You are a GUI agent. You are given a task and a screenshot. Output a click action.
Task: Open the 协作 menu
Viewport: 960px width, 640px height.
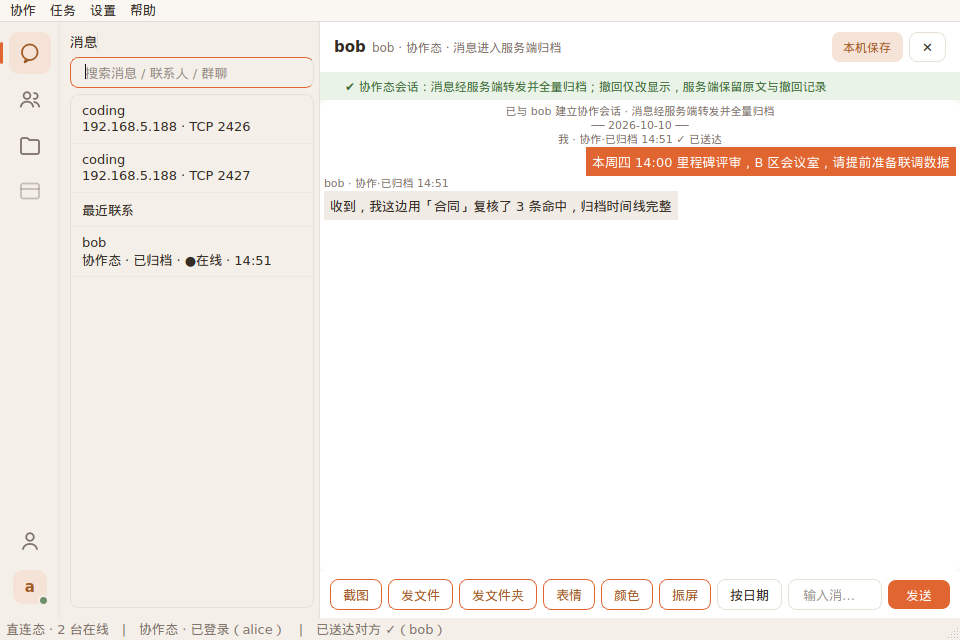[23, 10]
